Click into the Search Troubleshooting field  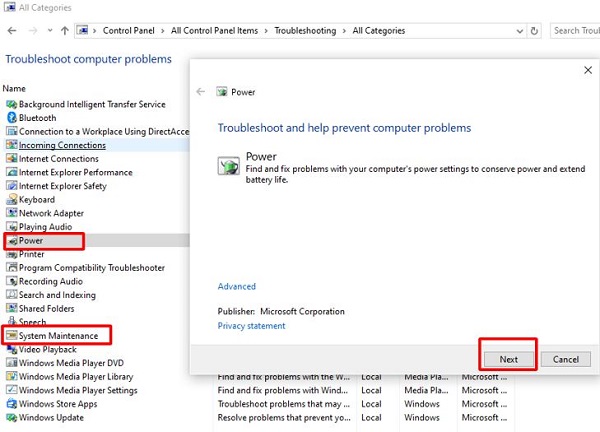575,31
